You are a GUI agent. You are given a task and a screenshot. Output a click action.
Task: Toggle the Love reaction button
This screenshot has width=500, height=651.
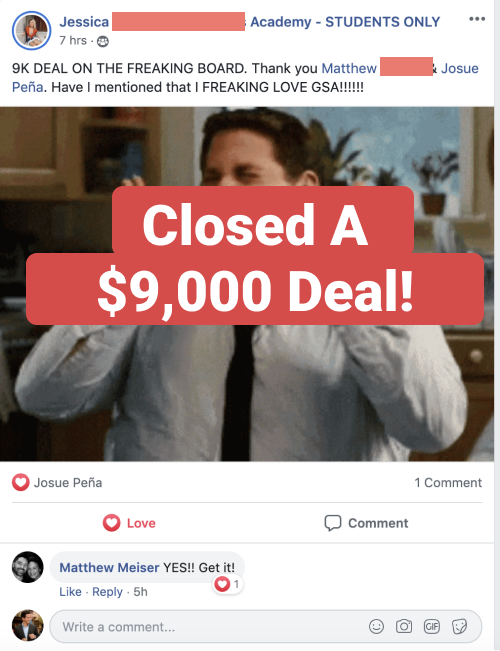click(129, 523)
